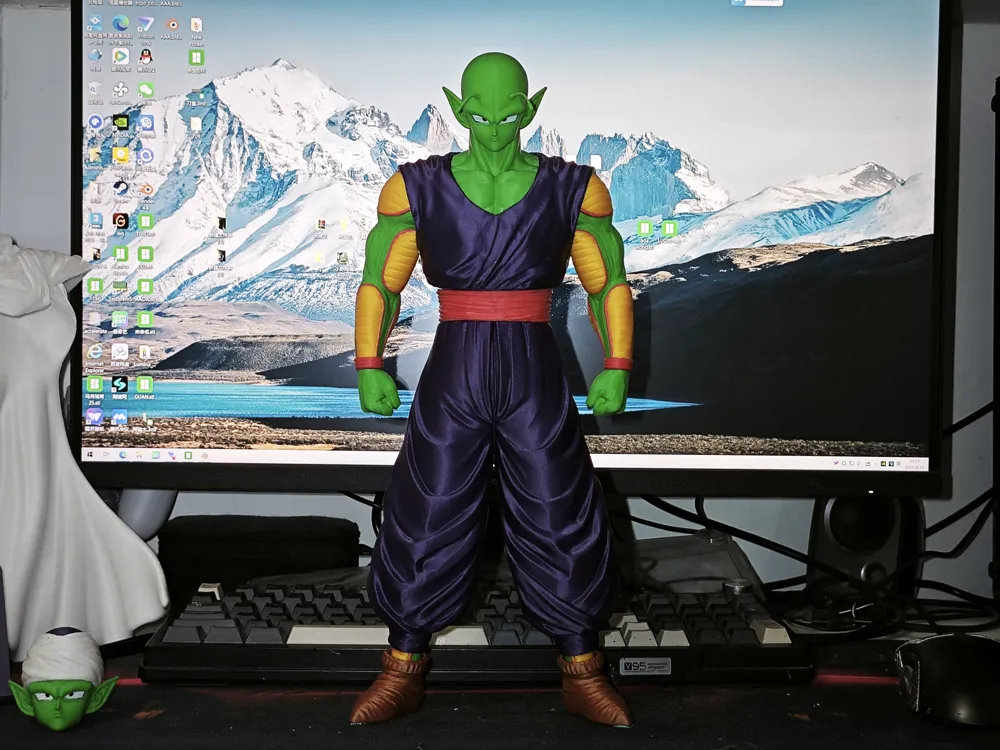Open the Recycle Bin desktop icon
Screen dimensions: 1000x750
[x=95, y=89]
